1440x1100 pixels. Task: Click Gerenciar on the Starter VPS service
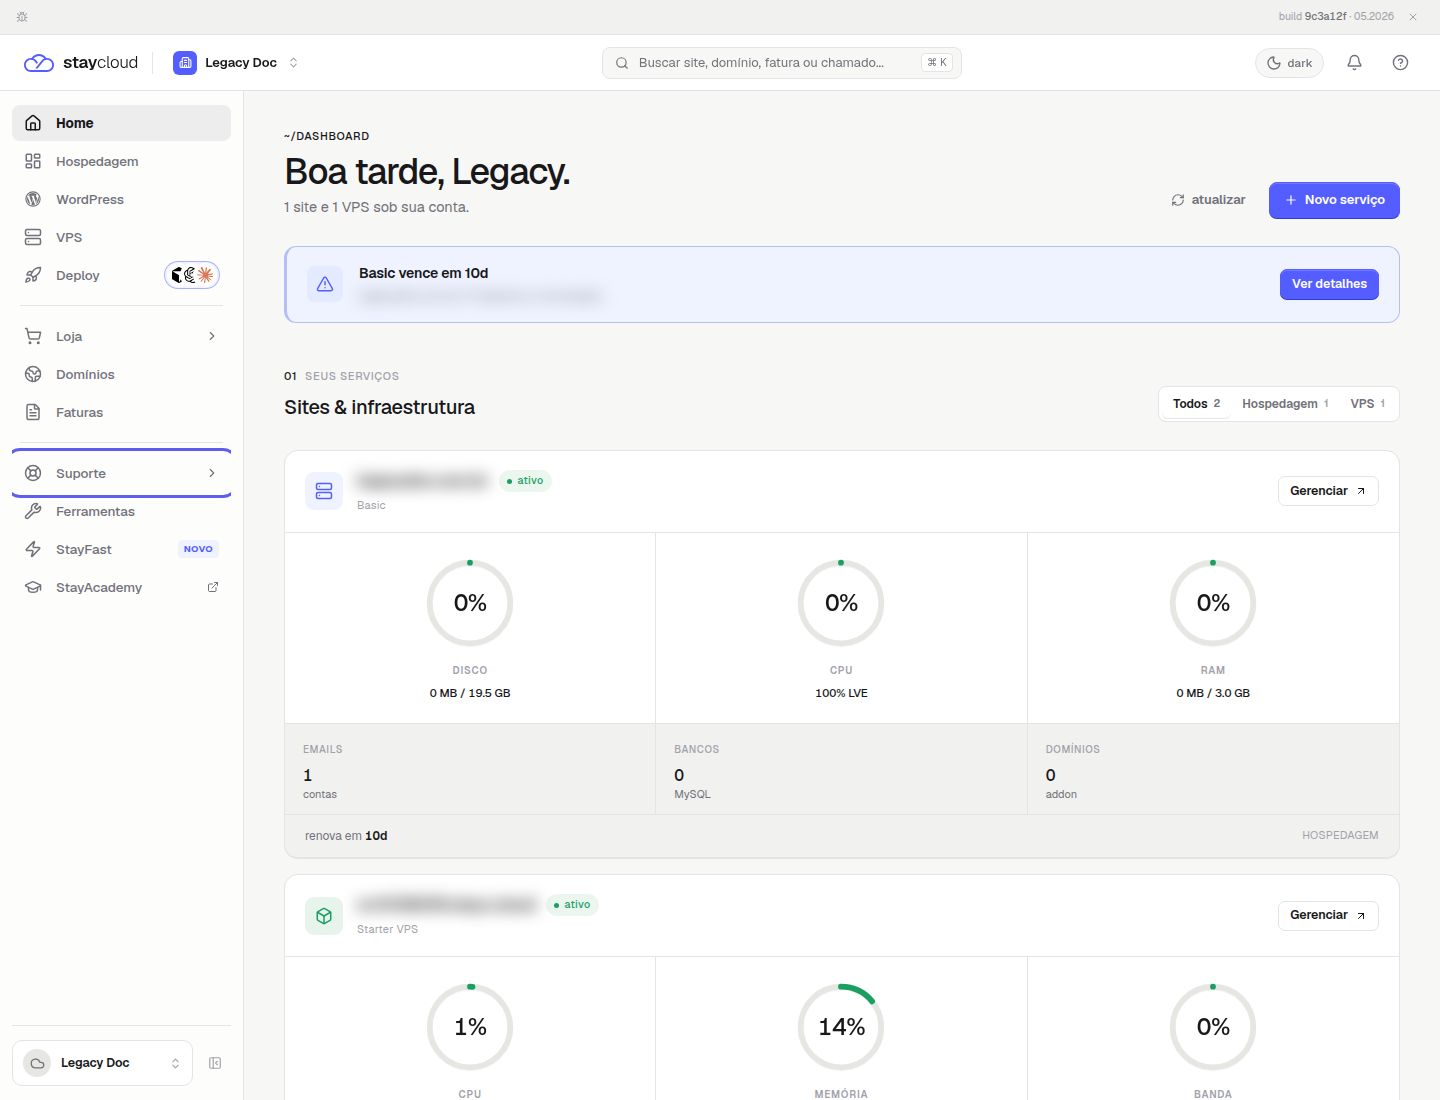[1328, 915]
